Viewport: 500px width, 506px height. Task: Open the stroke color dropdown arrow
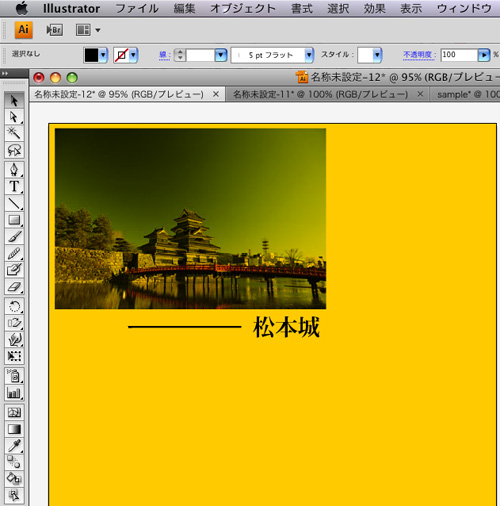tap(133, 55)
